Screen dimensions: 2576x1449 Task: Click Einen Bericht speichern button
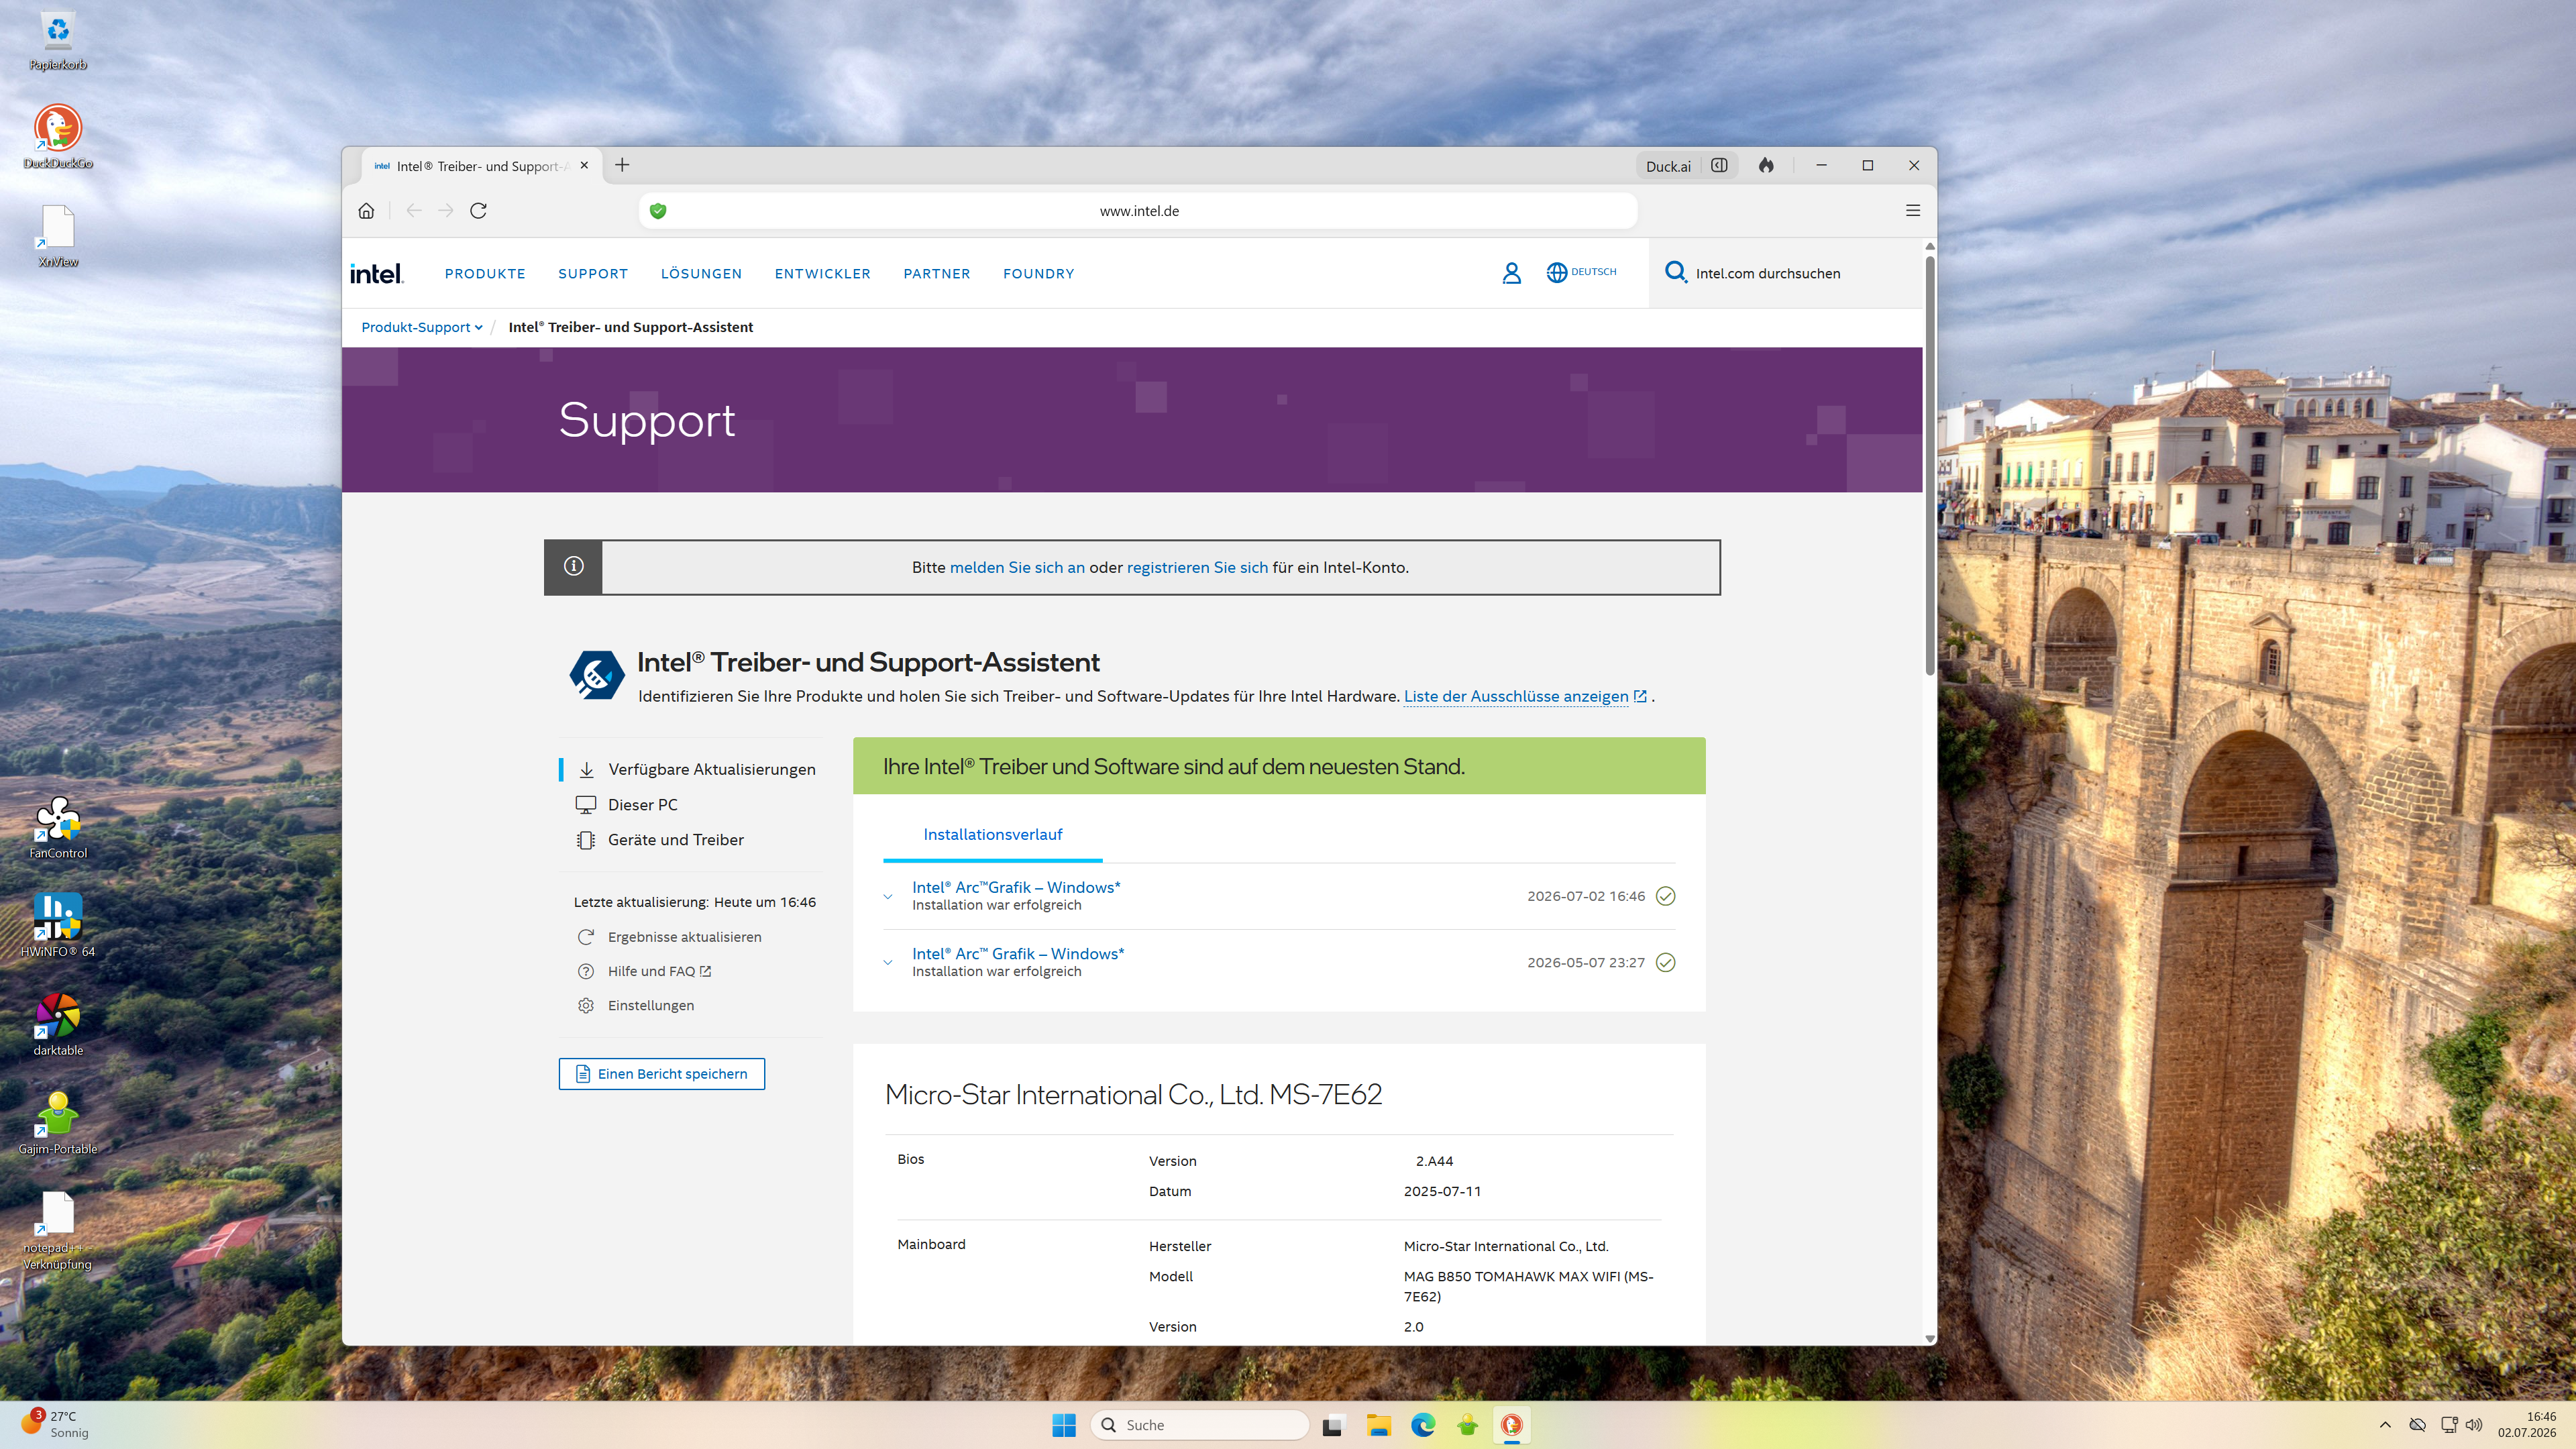(x=662, y=1074)
